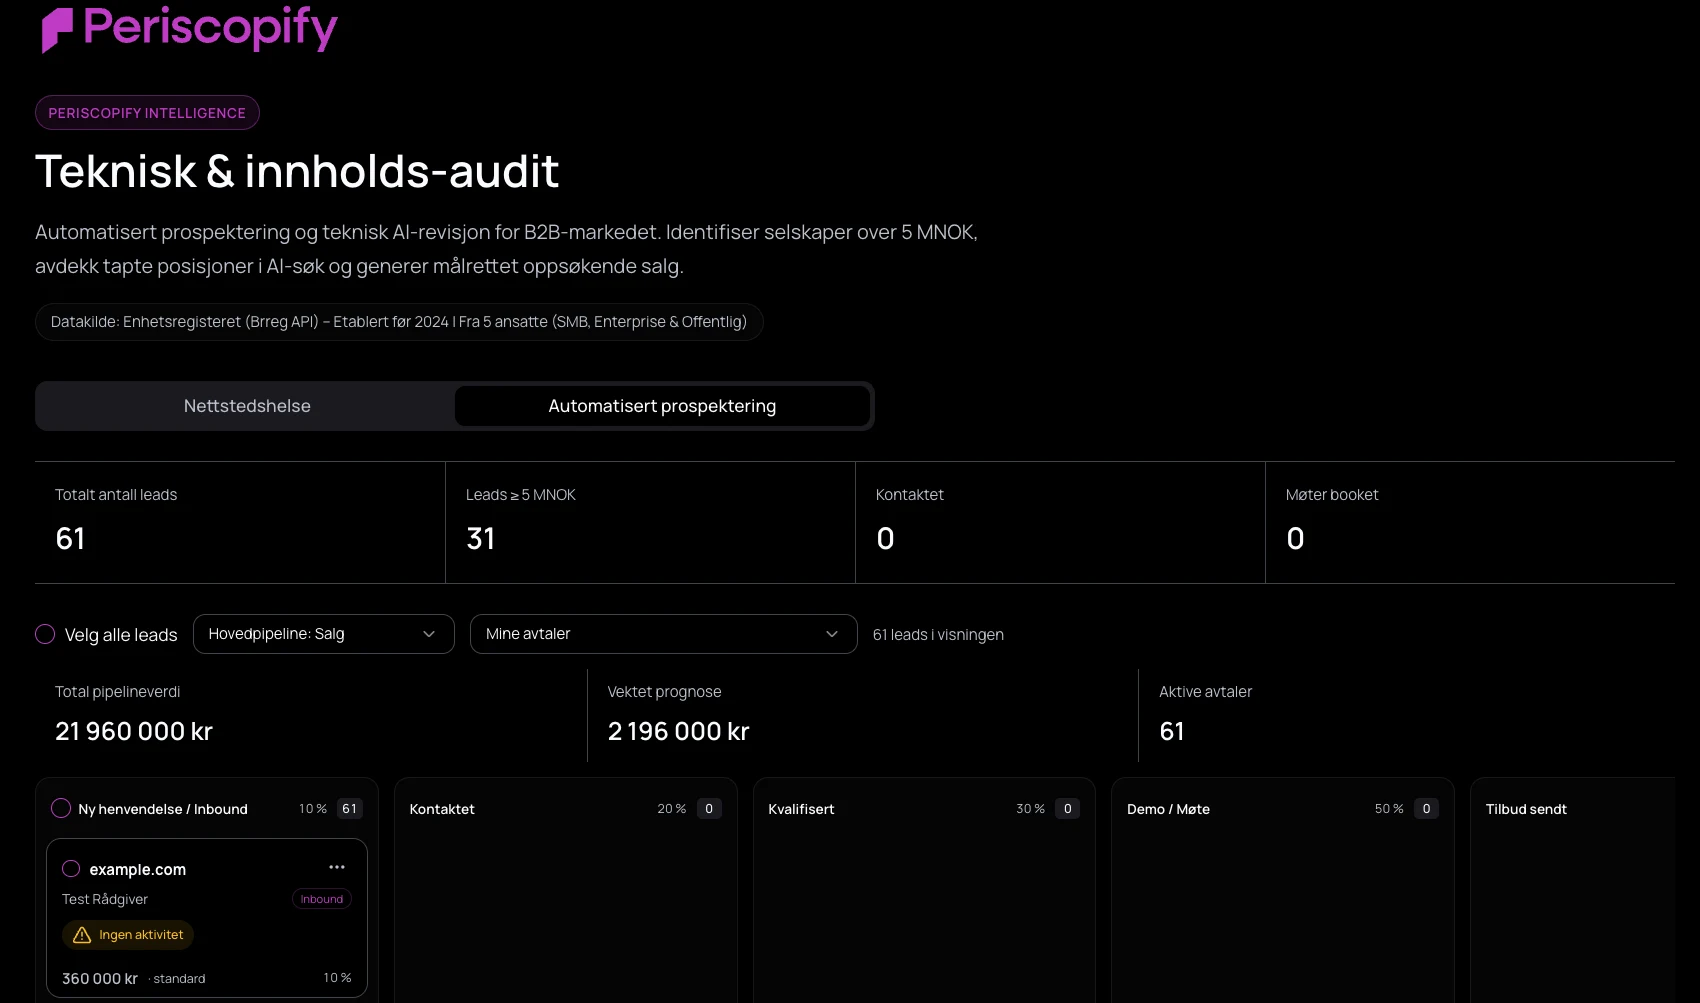Screen dimensions: 1700x1003
Task: Click the Ny henvendelse / Inbound column title
Action: pos(163,809)
